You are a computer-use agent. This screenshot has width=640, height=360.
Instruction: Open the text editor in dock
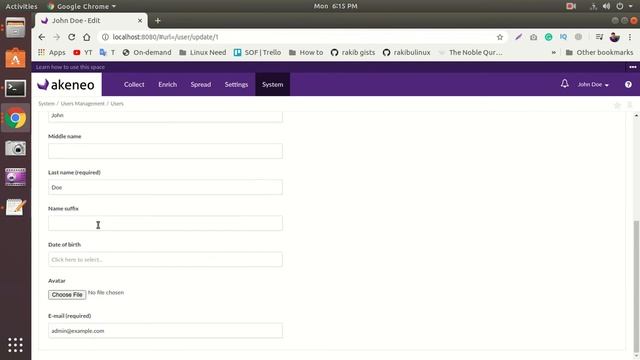[x=15, y=207]
